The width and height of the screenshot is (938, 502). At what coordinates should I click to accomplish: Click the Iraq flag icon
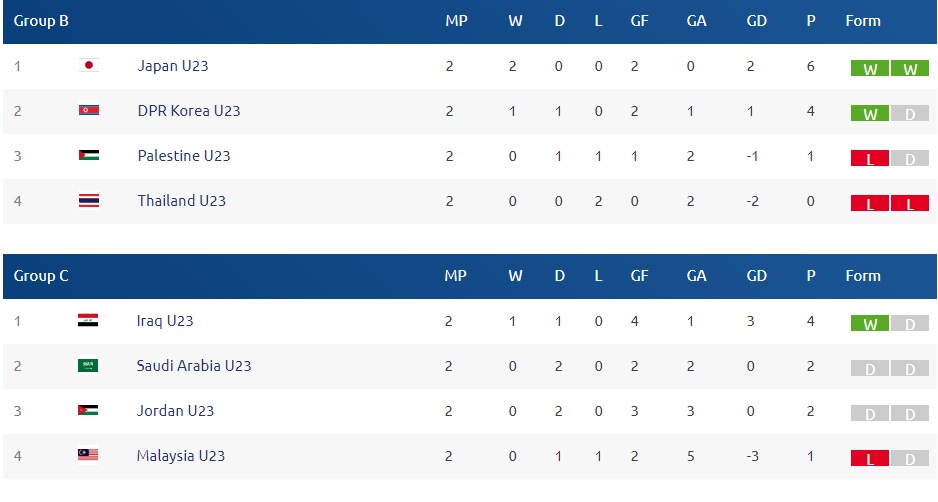(88, 321)
